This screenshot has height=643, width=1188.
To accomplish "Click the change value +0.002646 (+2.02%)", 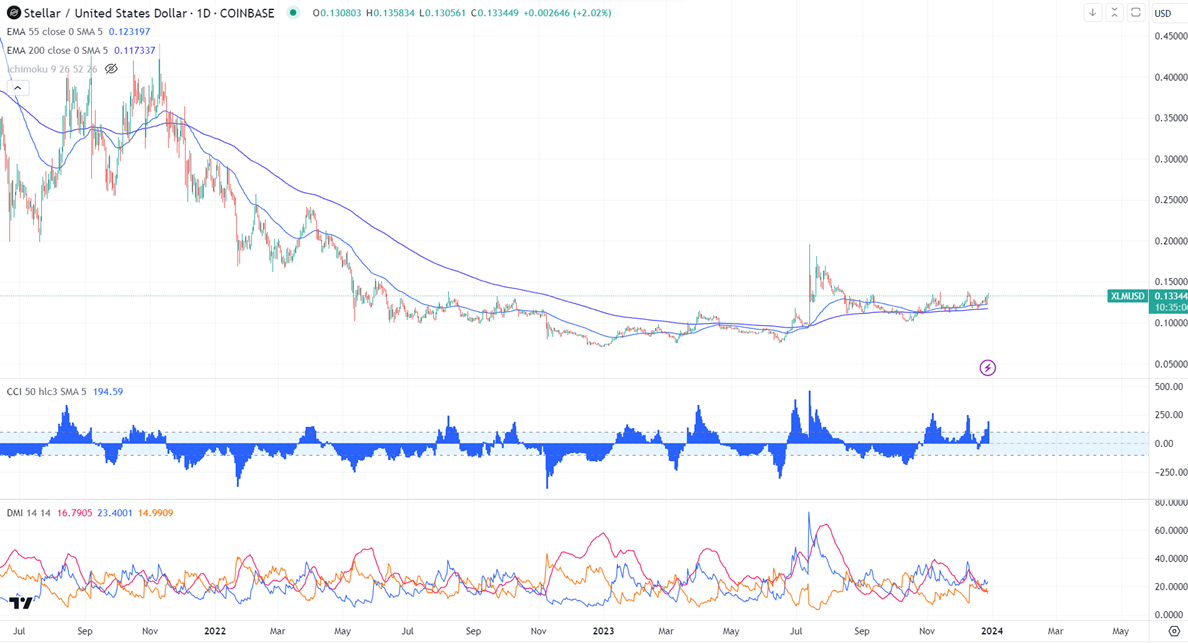I will click(x=567, y=13).
